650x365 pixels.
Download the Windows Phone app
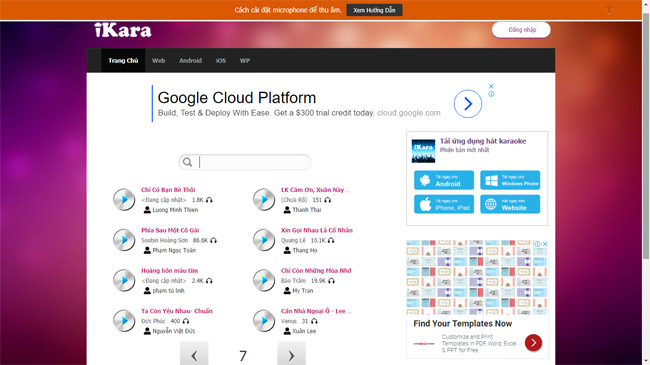coord(510,180)
